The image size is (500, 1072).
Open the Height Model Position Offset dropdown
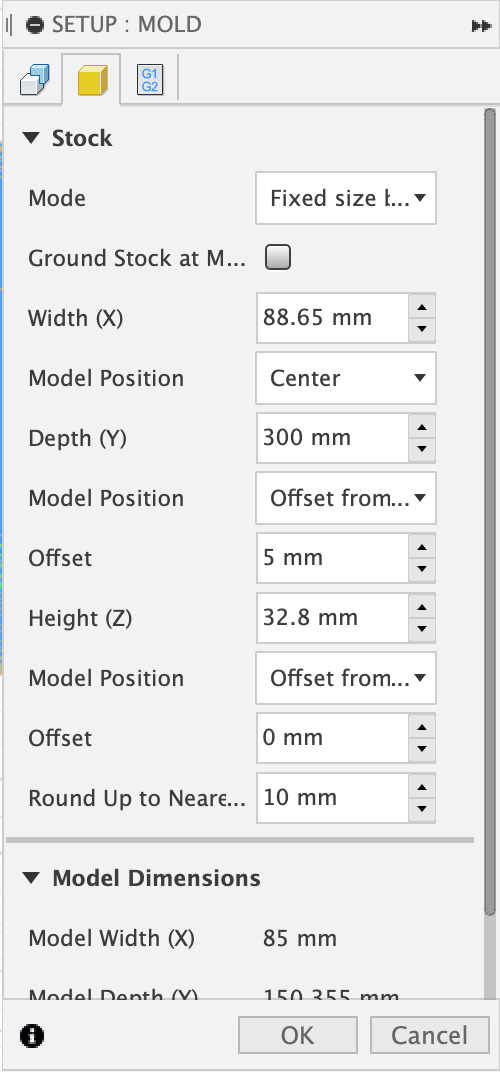(345, 678)
